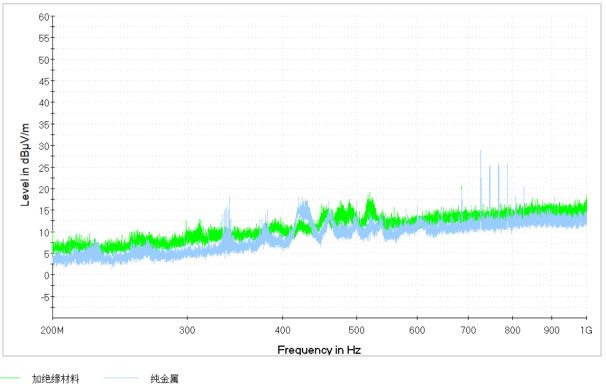
Task: Click the light blue legend line for 纯金属
Action: 121,377
